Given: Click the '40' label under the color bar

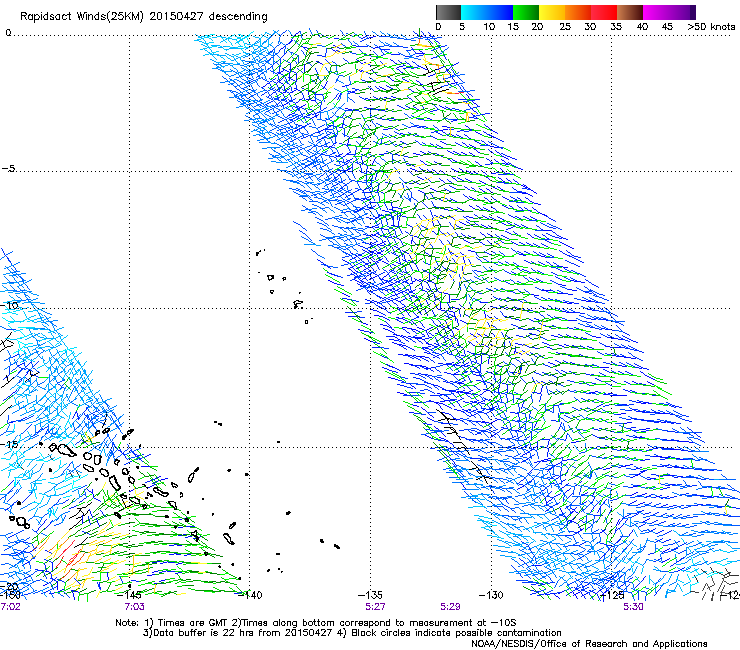Looking at the screenshot, I should [x=642, y=27].
